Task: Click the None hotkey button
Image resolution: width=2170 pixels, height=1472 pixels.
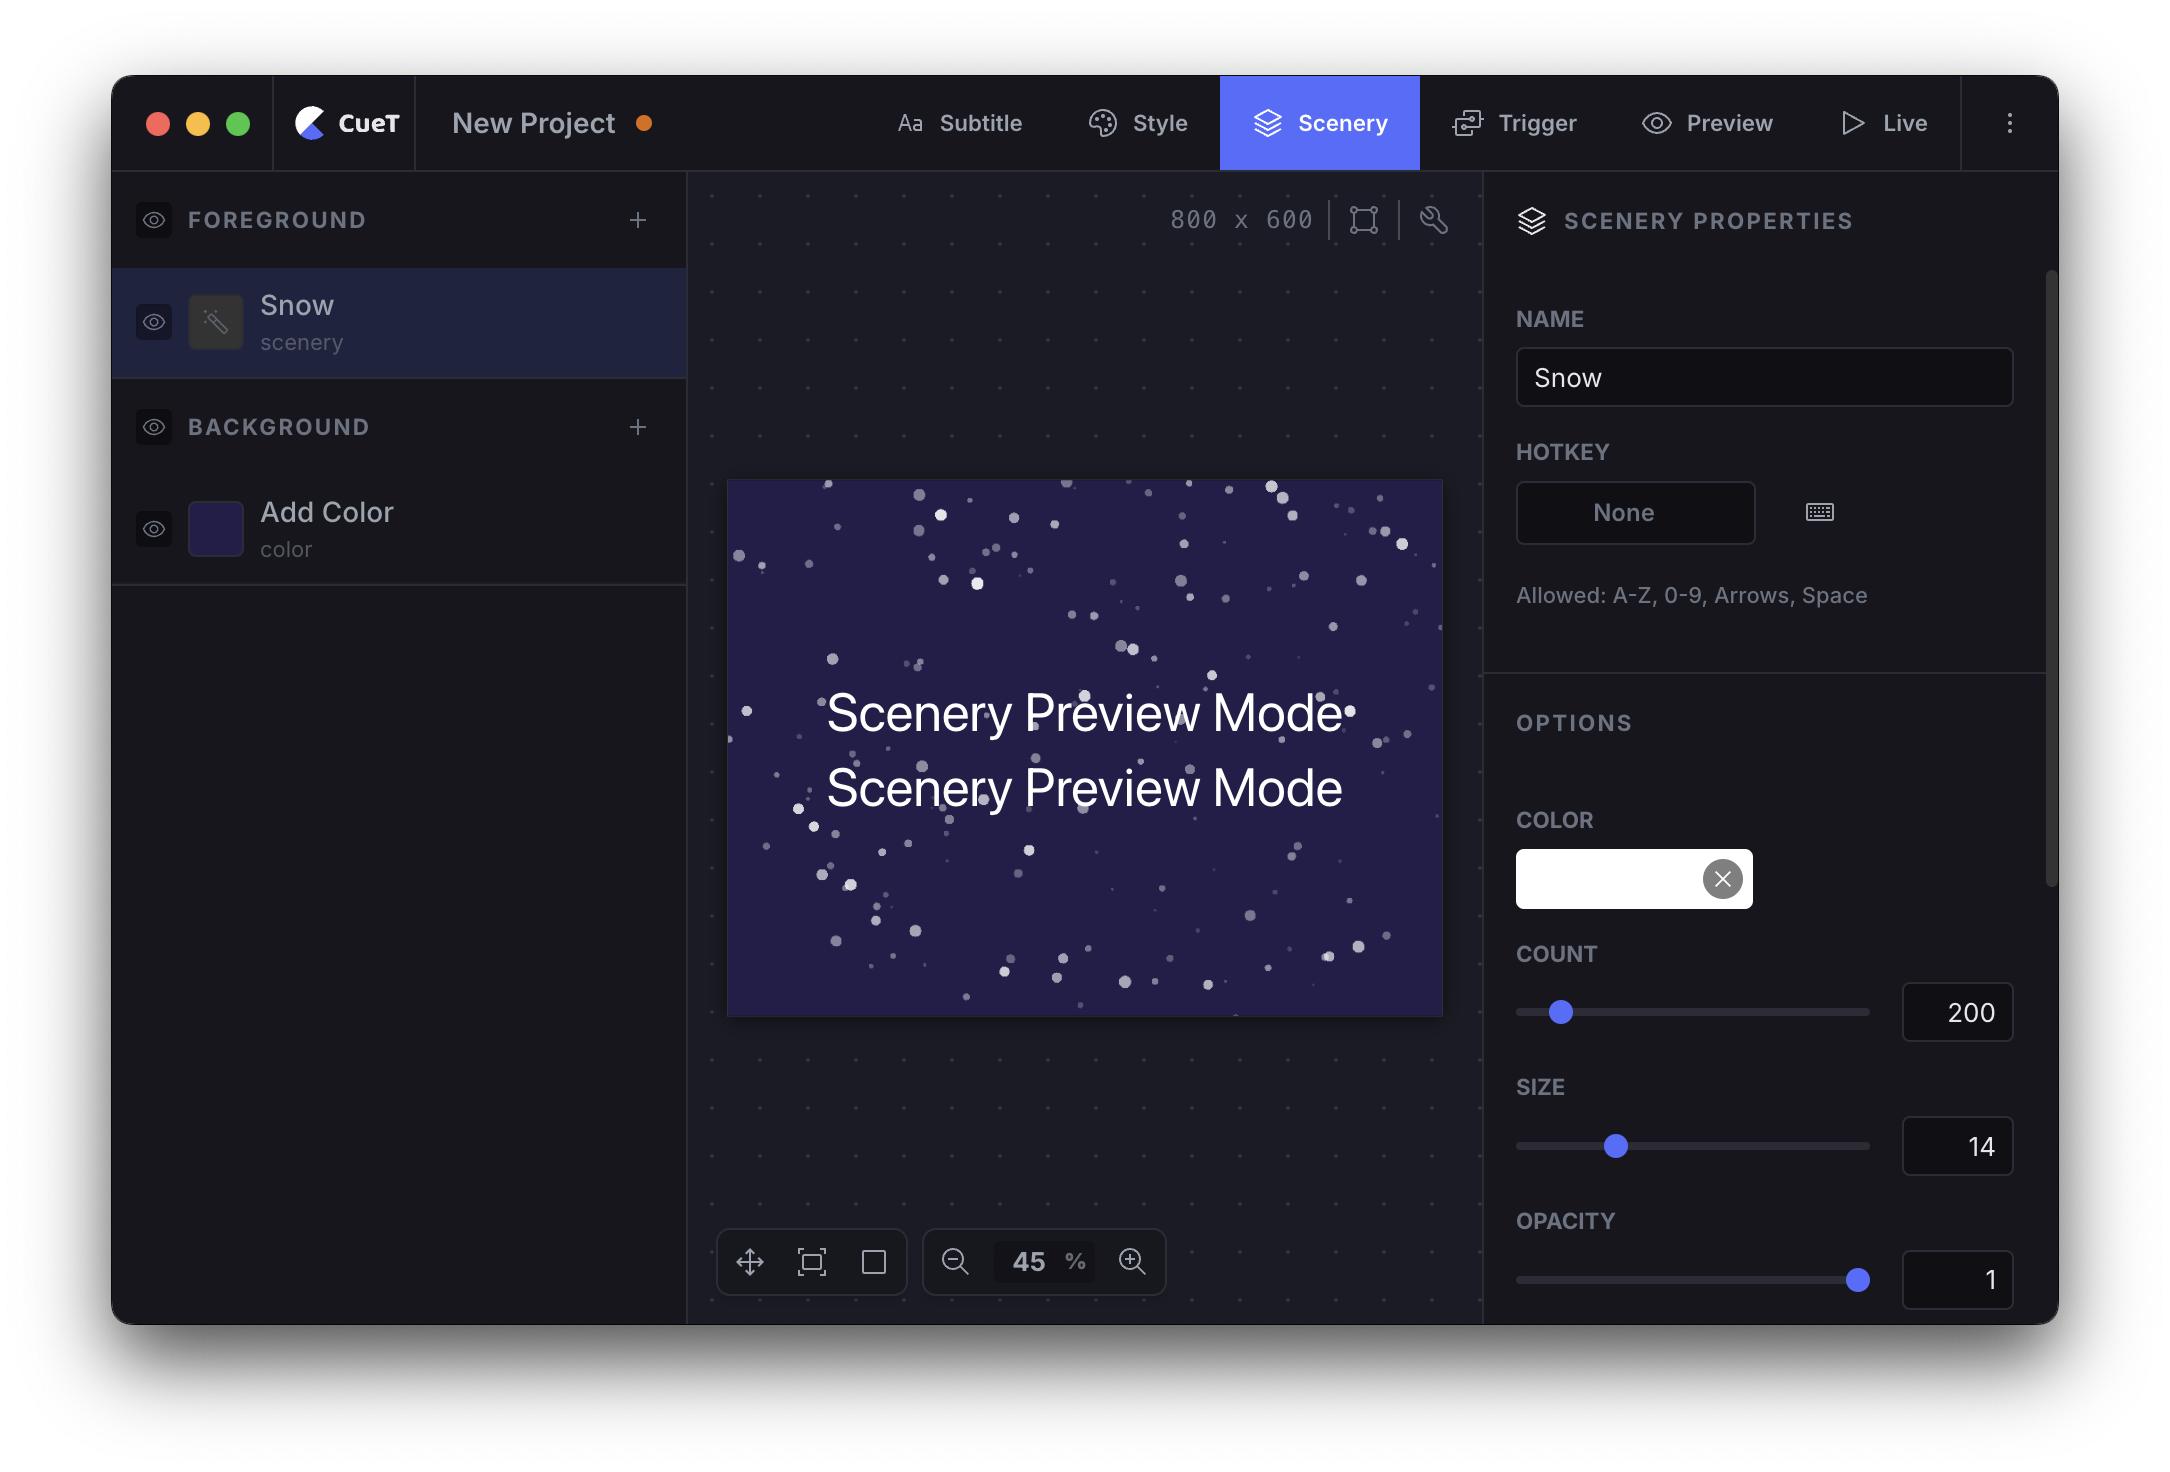Action: [x=1635, y=512]
